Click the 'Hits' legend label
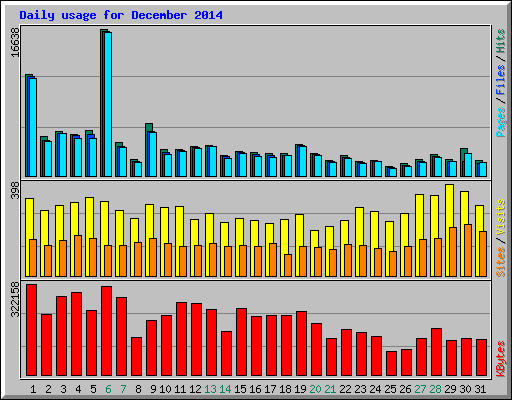Viewport: 512px width, 400px height. [501, 41]
